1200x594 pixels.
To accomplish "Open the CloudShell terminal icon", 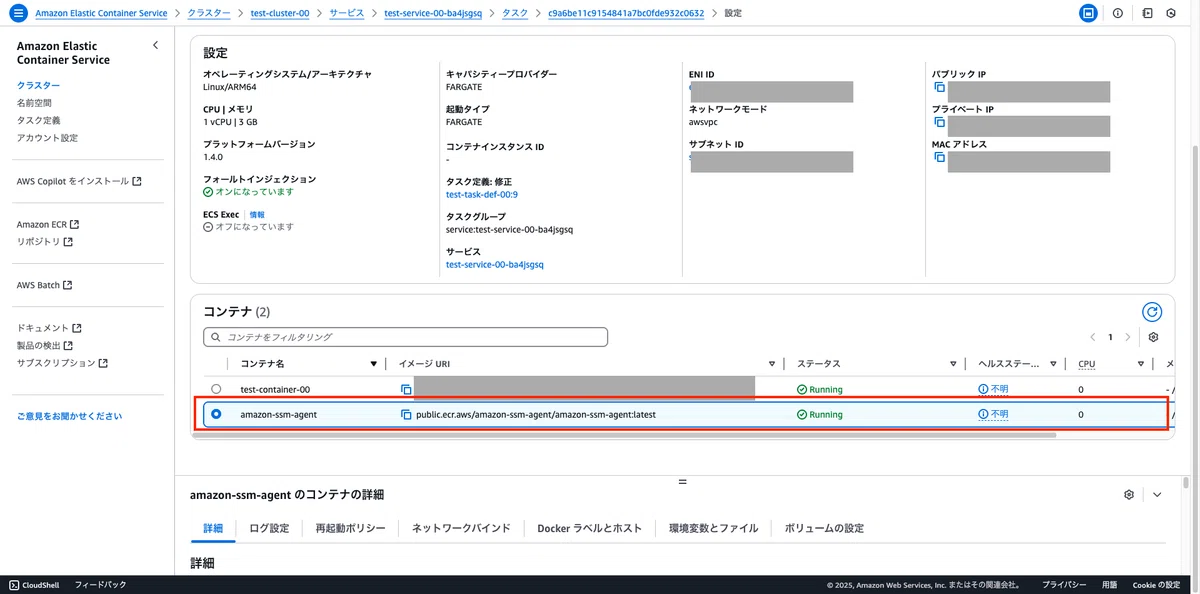I will (x=14, y=584).
